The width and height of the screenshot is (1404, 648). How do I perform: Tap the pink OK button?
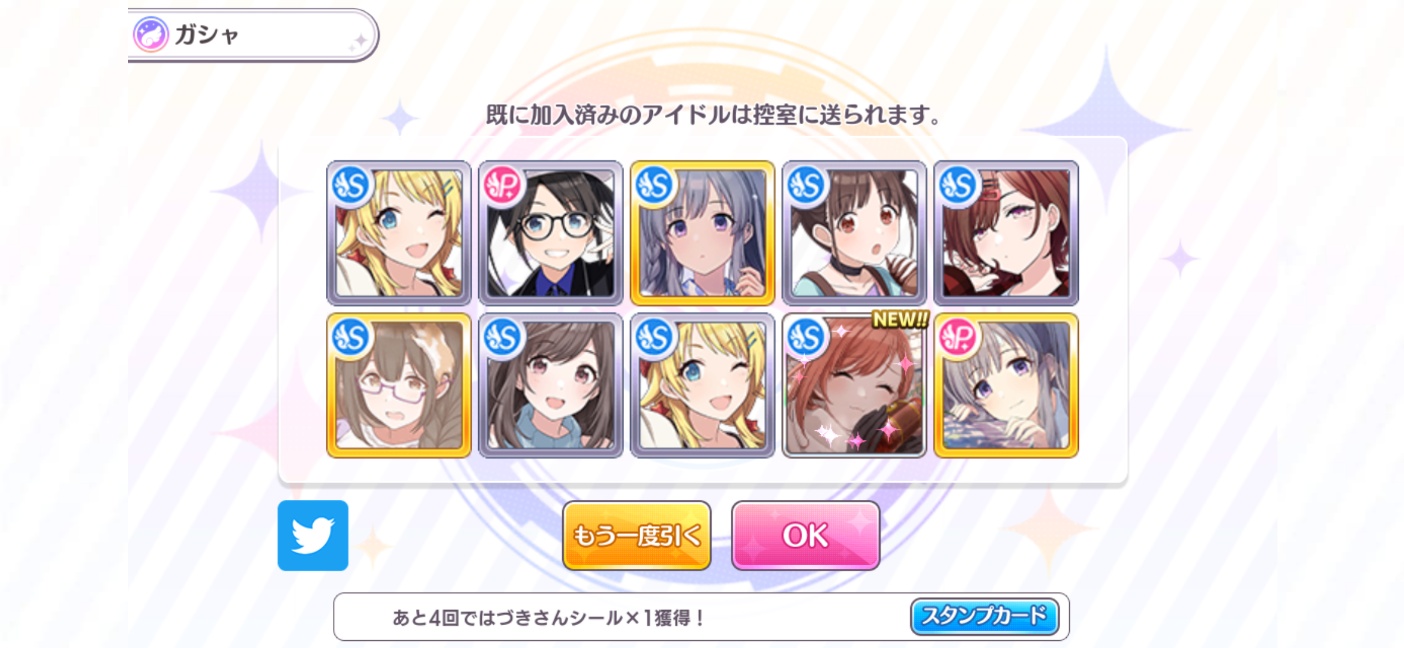[x=806, y=536]
